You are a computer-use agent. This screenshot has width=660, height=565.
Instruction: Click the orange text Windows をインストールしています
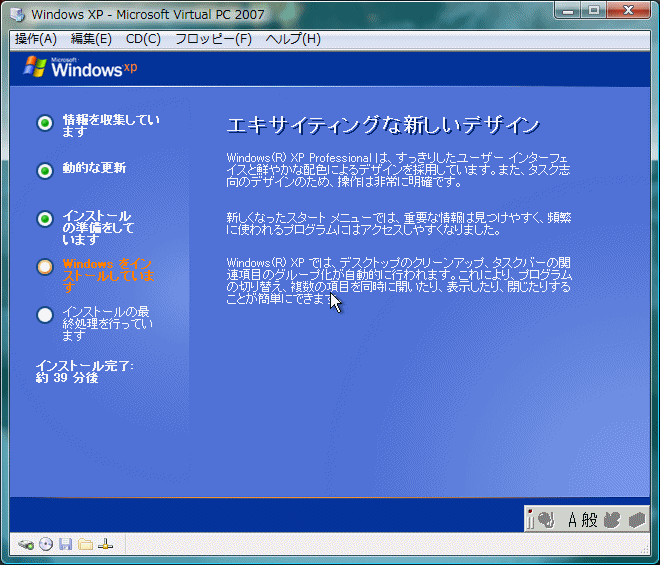click(x=108, y=276)
